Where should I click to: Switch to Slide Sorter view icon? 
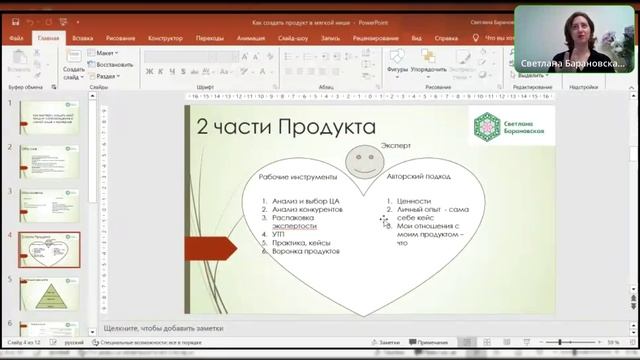pyautogui.click(x=487, y=342)
